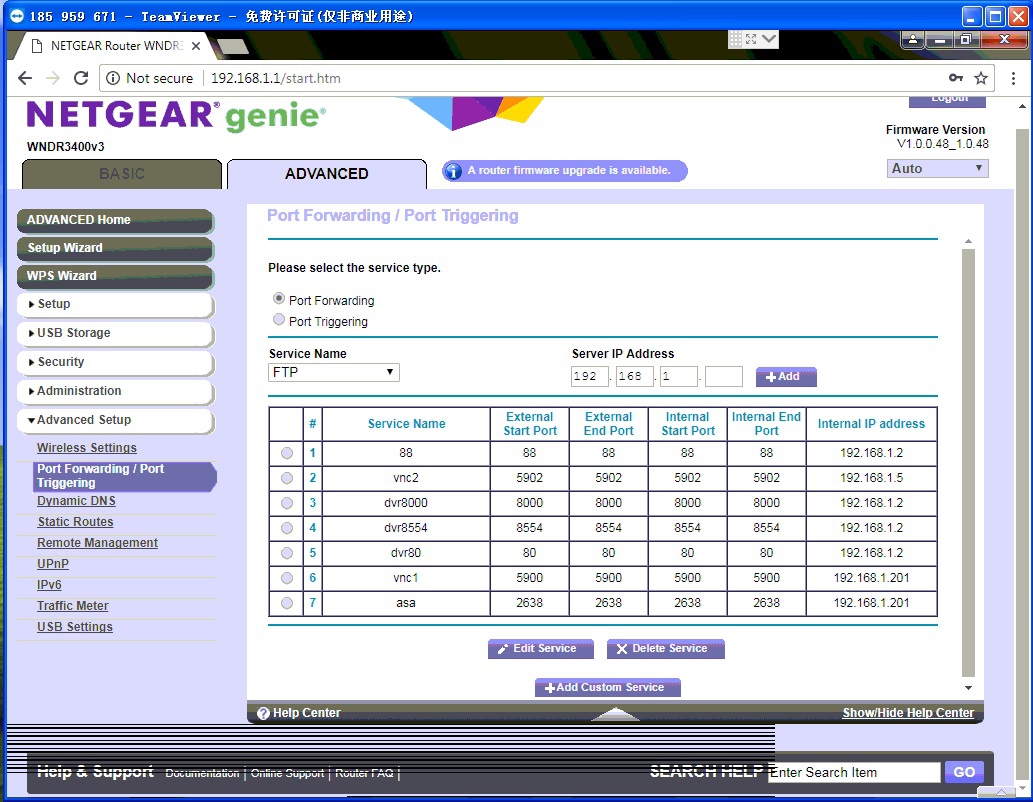Select the radio button for service 88
The image size is (1033, 802).
pos(287,453)
